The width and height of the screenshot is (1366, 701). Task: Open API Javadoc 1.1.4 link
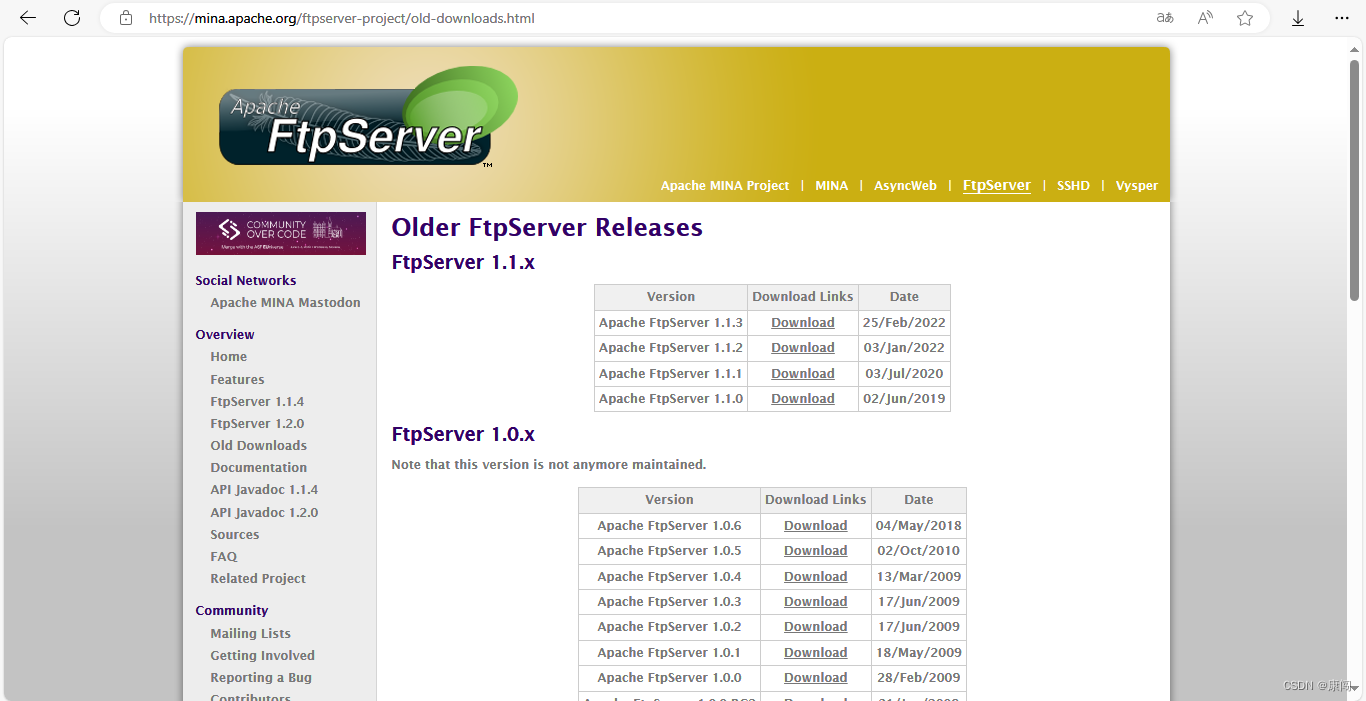tap(264, 489)
